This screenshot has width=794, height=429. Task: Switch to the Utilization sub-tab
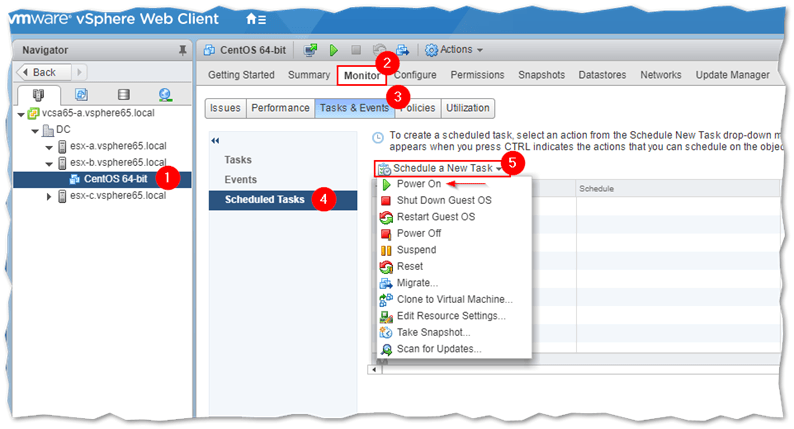pos(467,108)
